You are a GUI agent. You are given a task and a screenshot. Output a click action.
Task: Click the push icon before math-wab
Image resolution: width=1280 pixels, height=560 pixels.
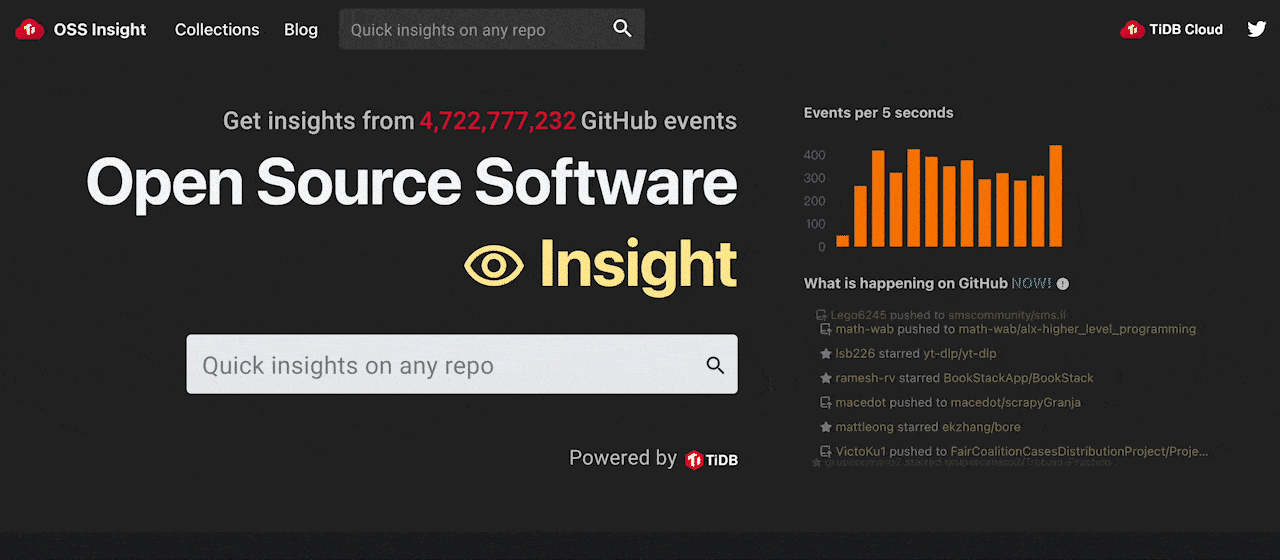pyautogui.click(x=826, y=329)
